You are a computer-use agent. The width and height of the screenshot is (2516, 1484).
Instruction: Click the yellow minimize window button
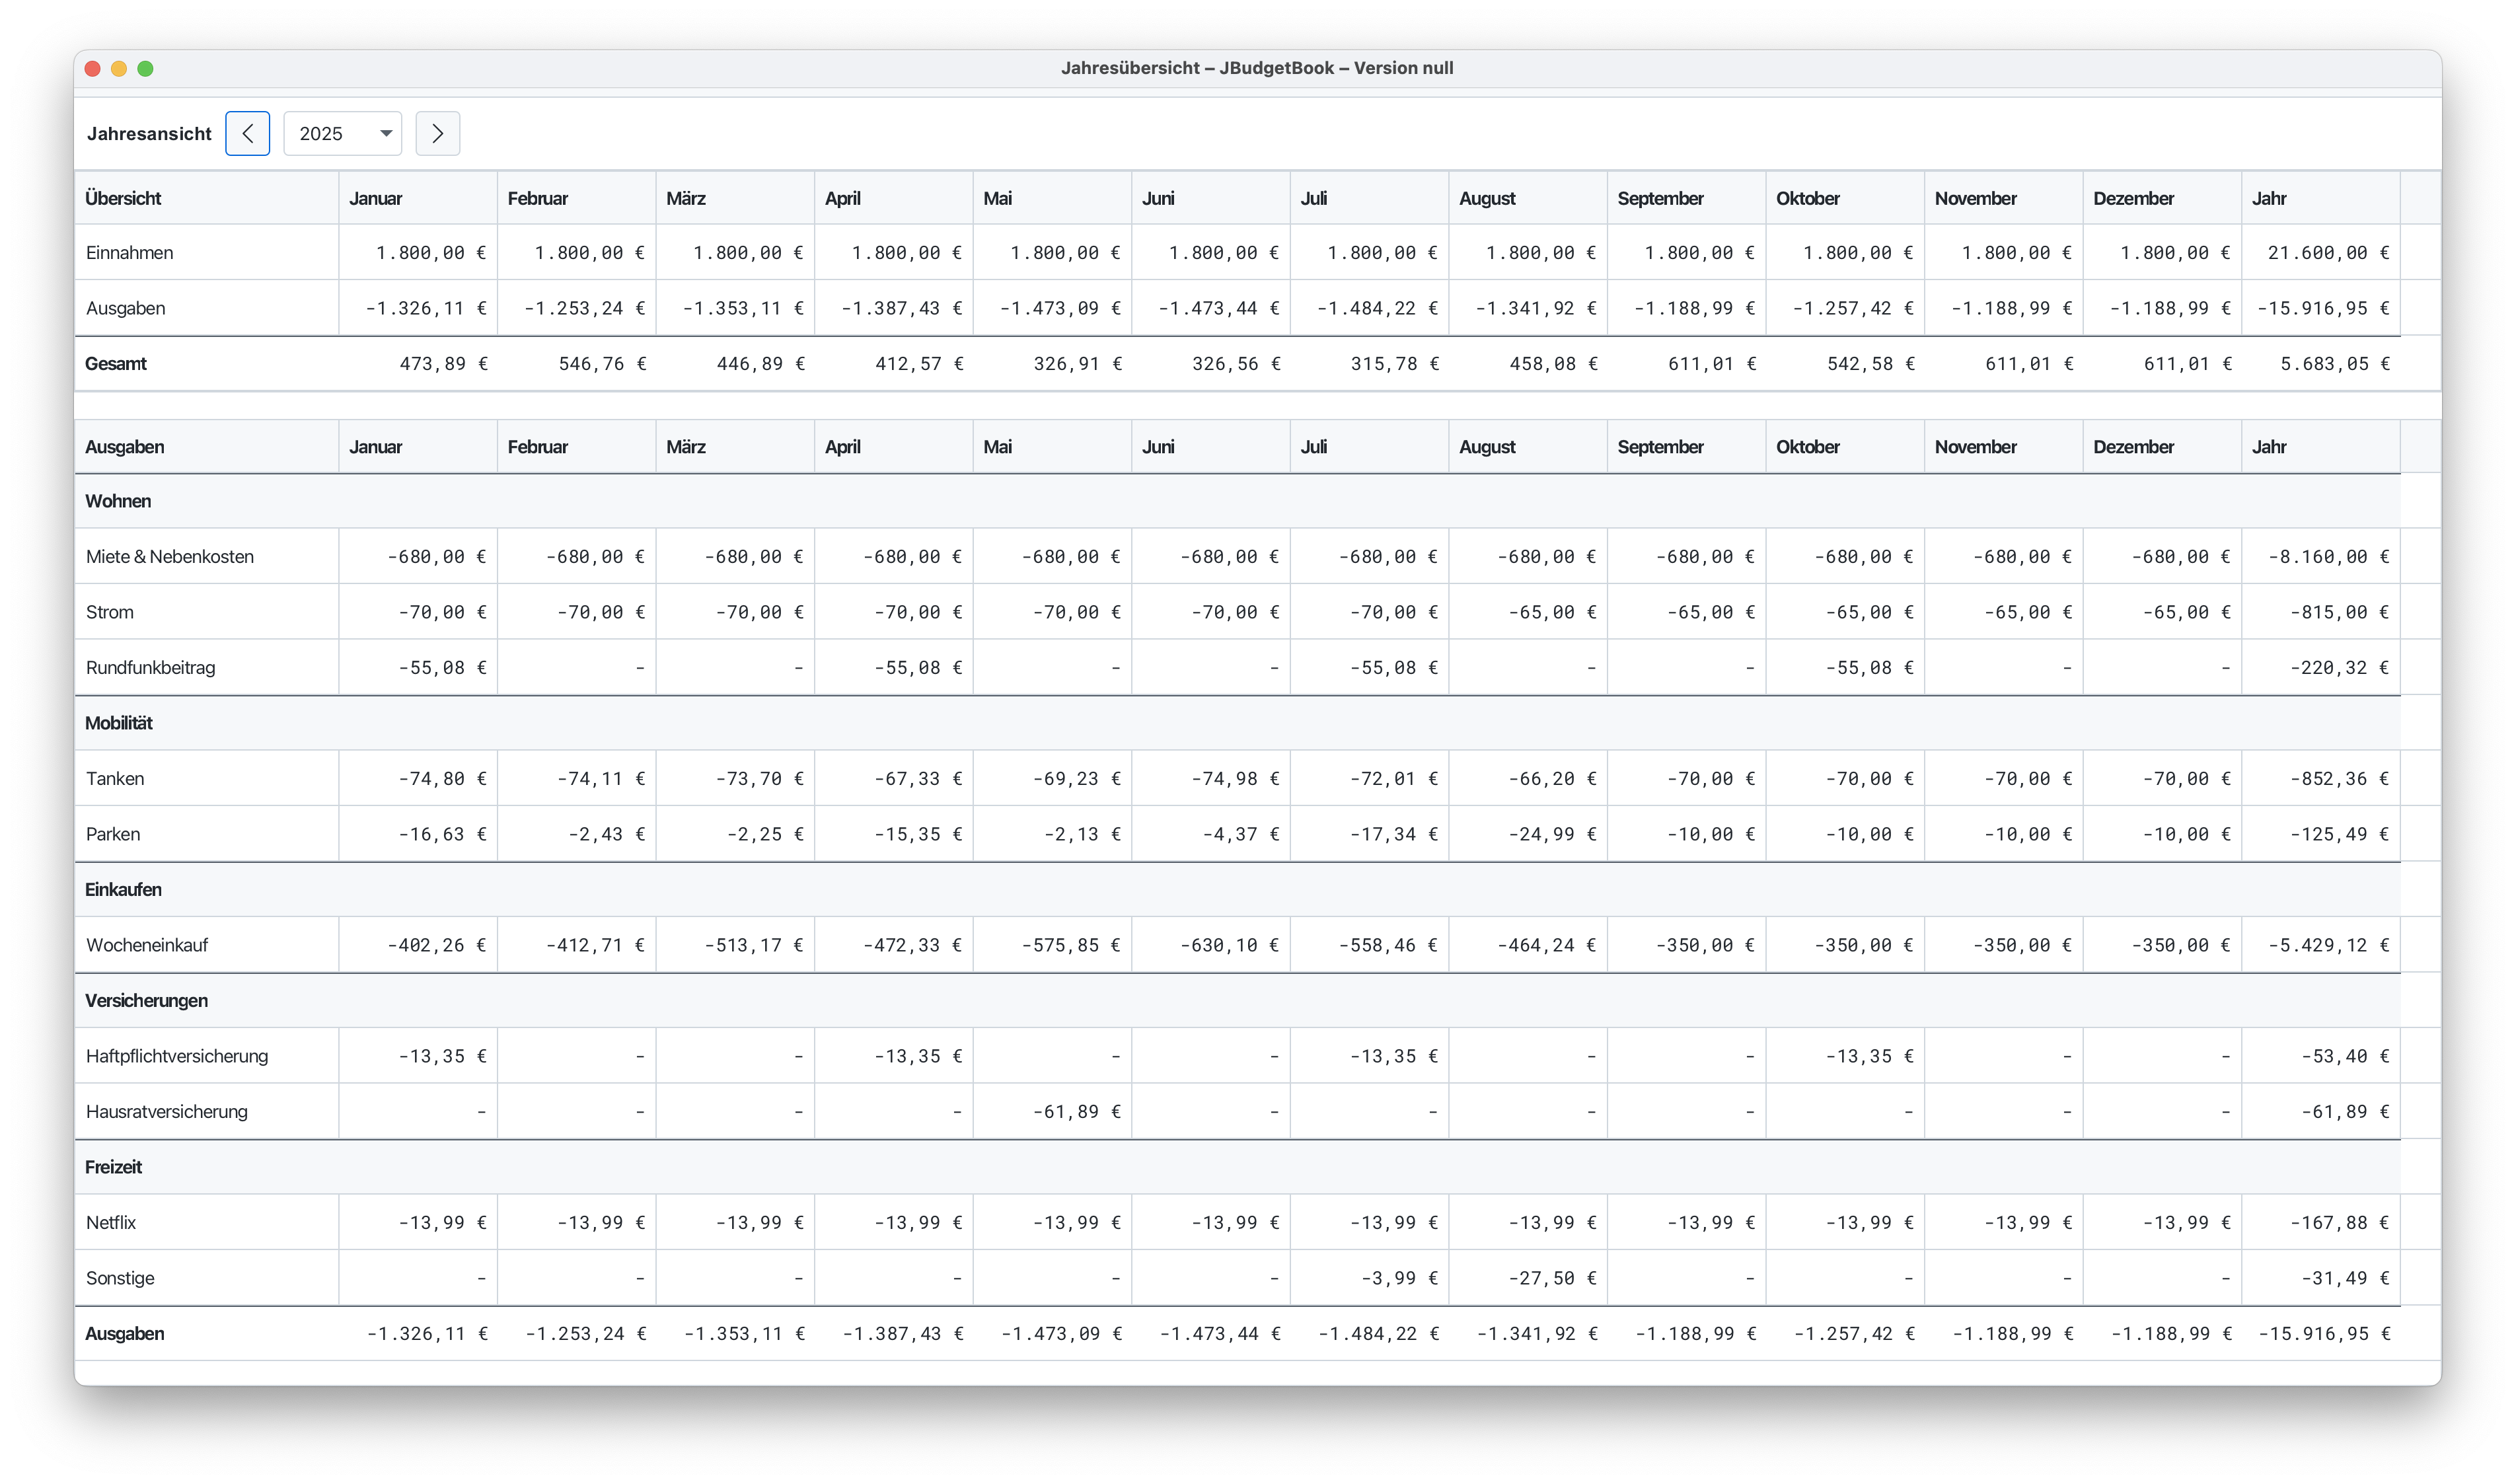119,69
